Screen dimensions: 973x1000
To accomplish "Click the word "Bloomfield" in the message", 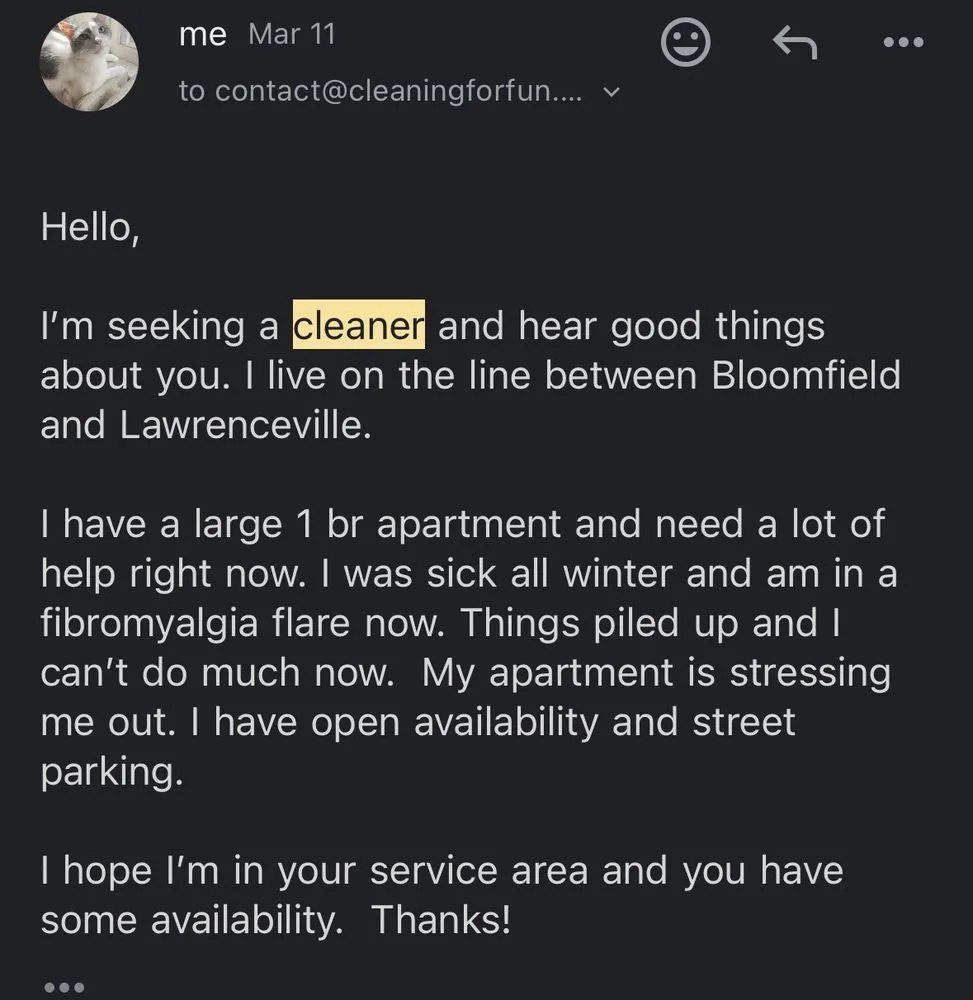I will [x=806, y=375].
